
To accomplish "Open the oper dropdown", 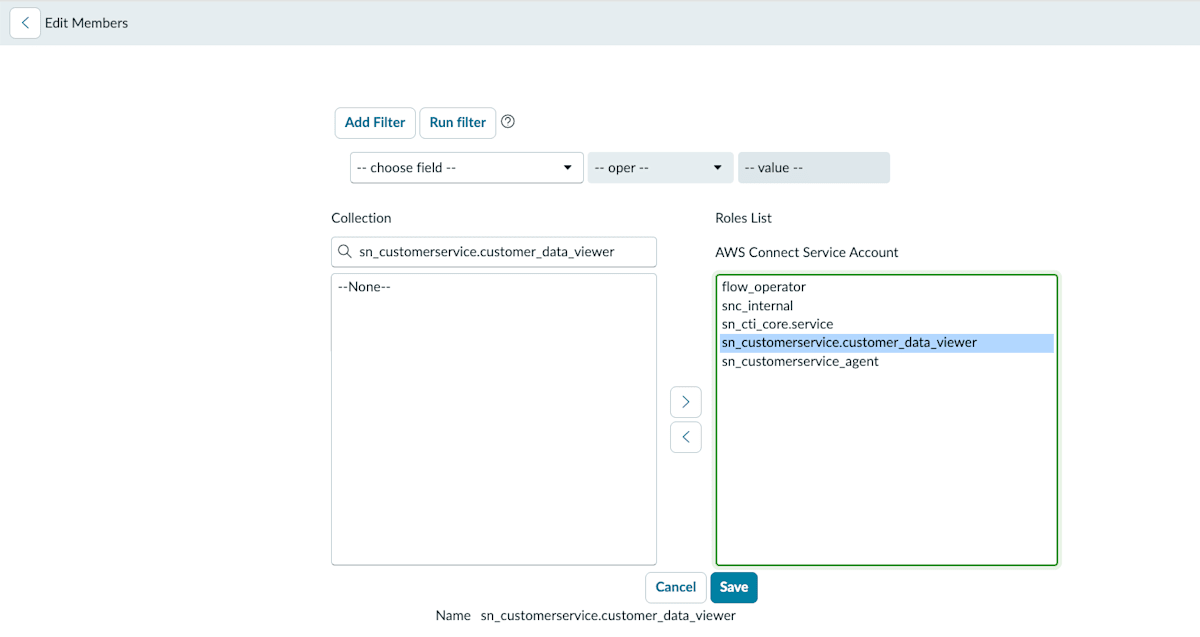I will coord(660,168).
